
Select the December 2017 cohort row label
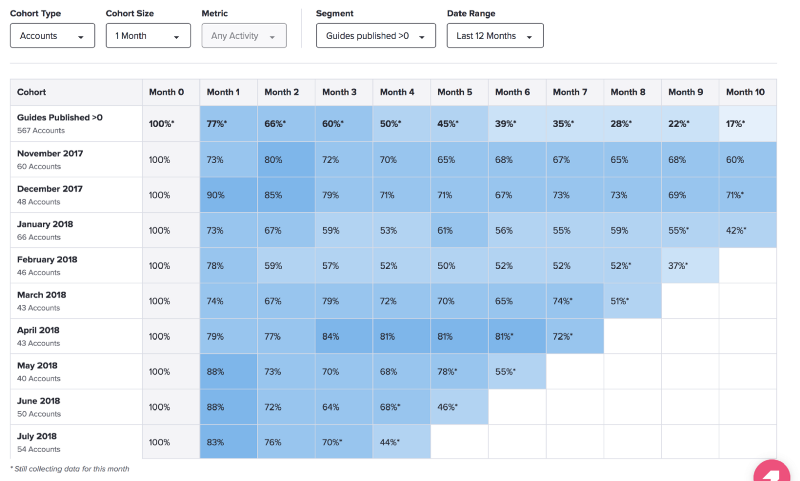76,195
